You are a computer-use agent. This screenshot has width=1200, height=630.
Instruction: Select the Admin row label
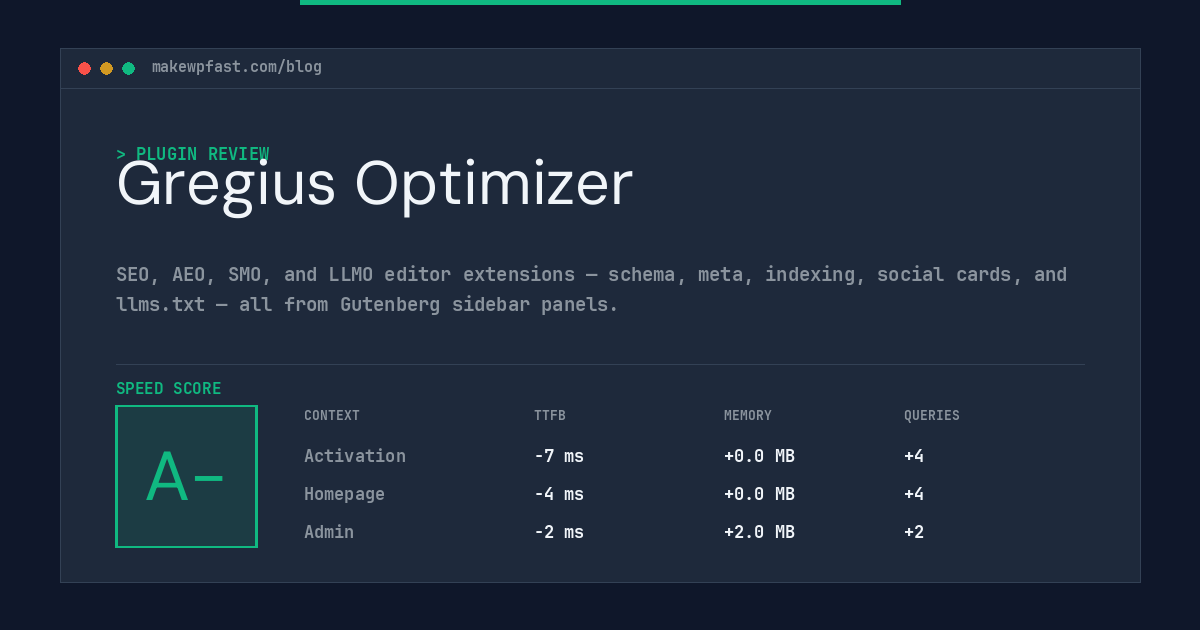tap(329, 532)
